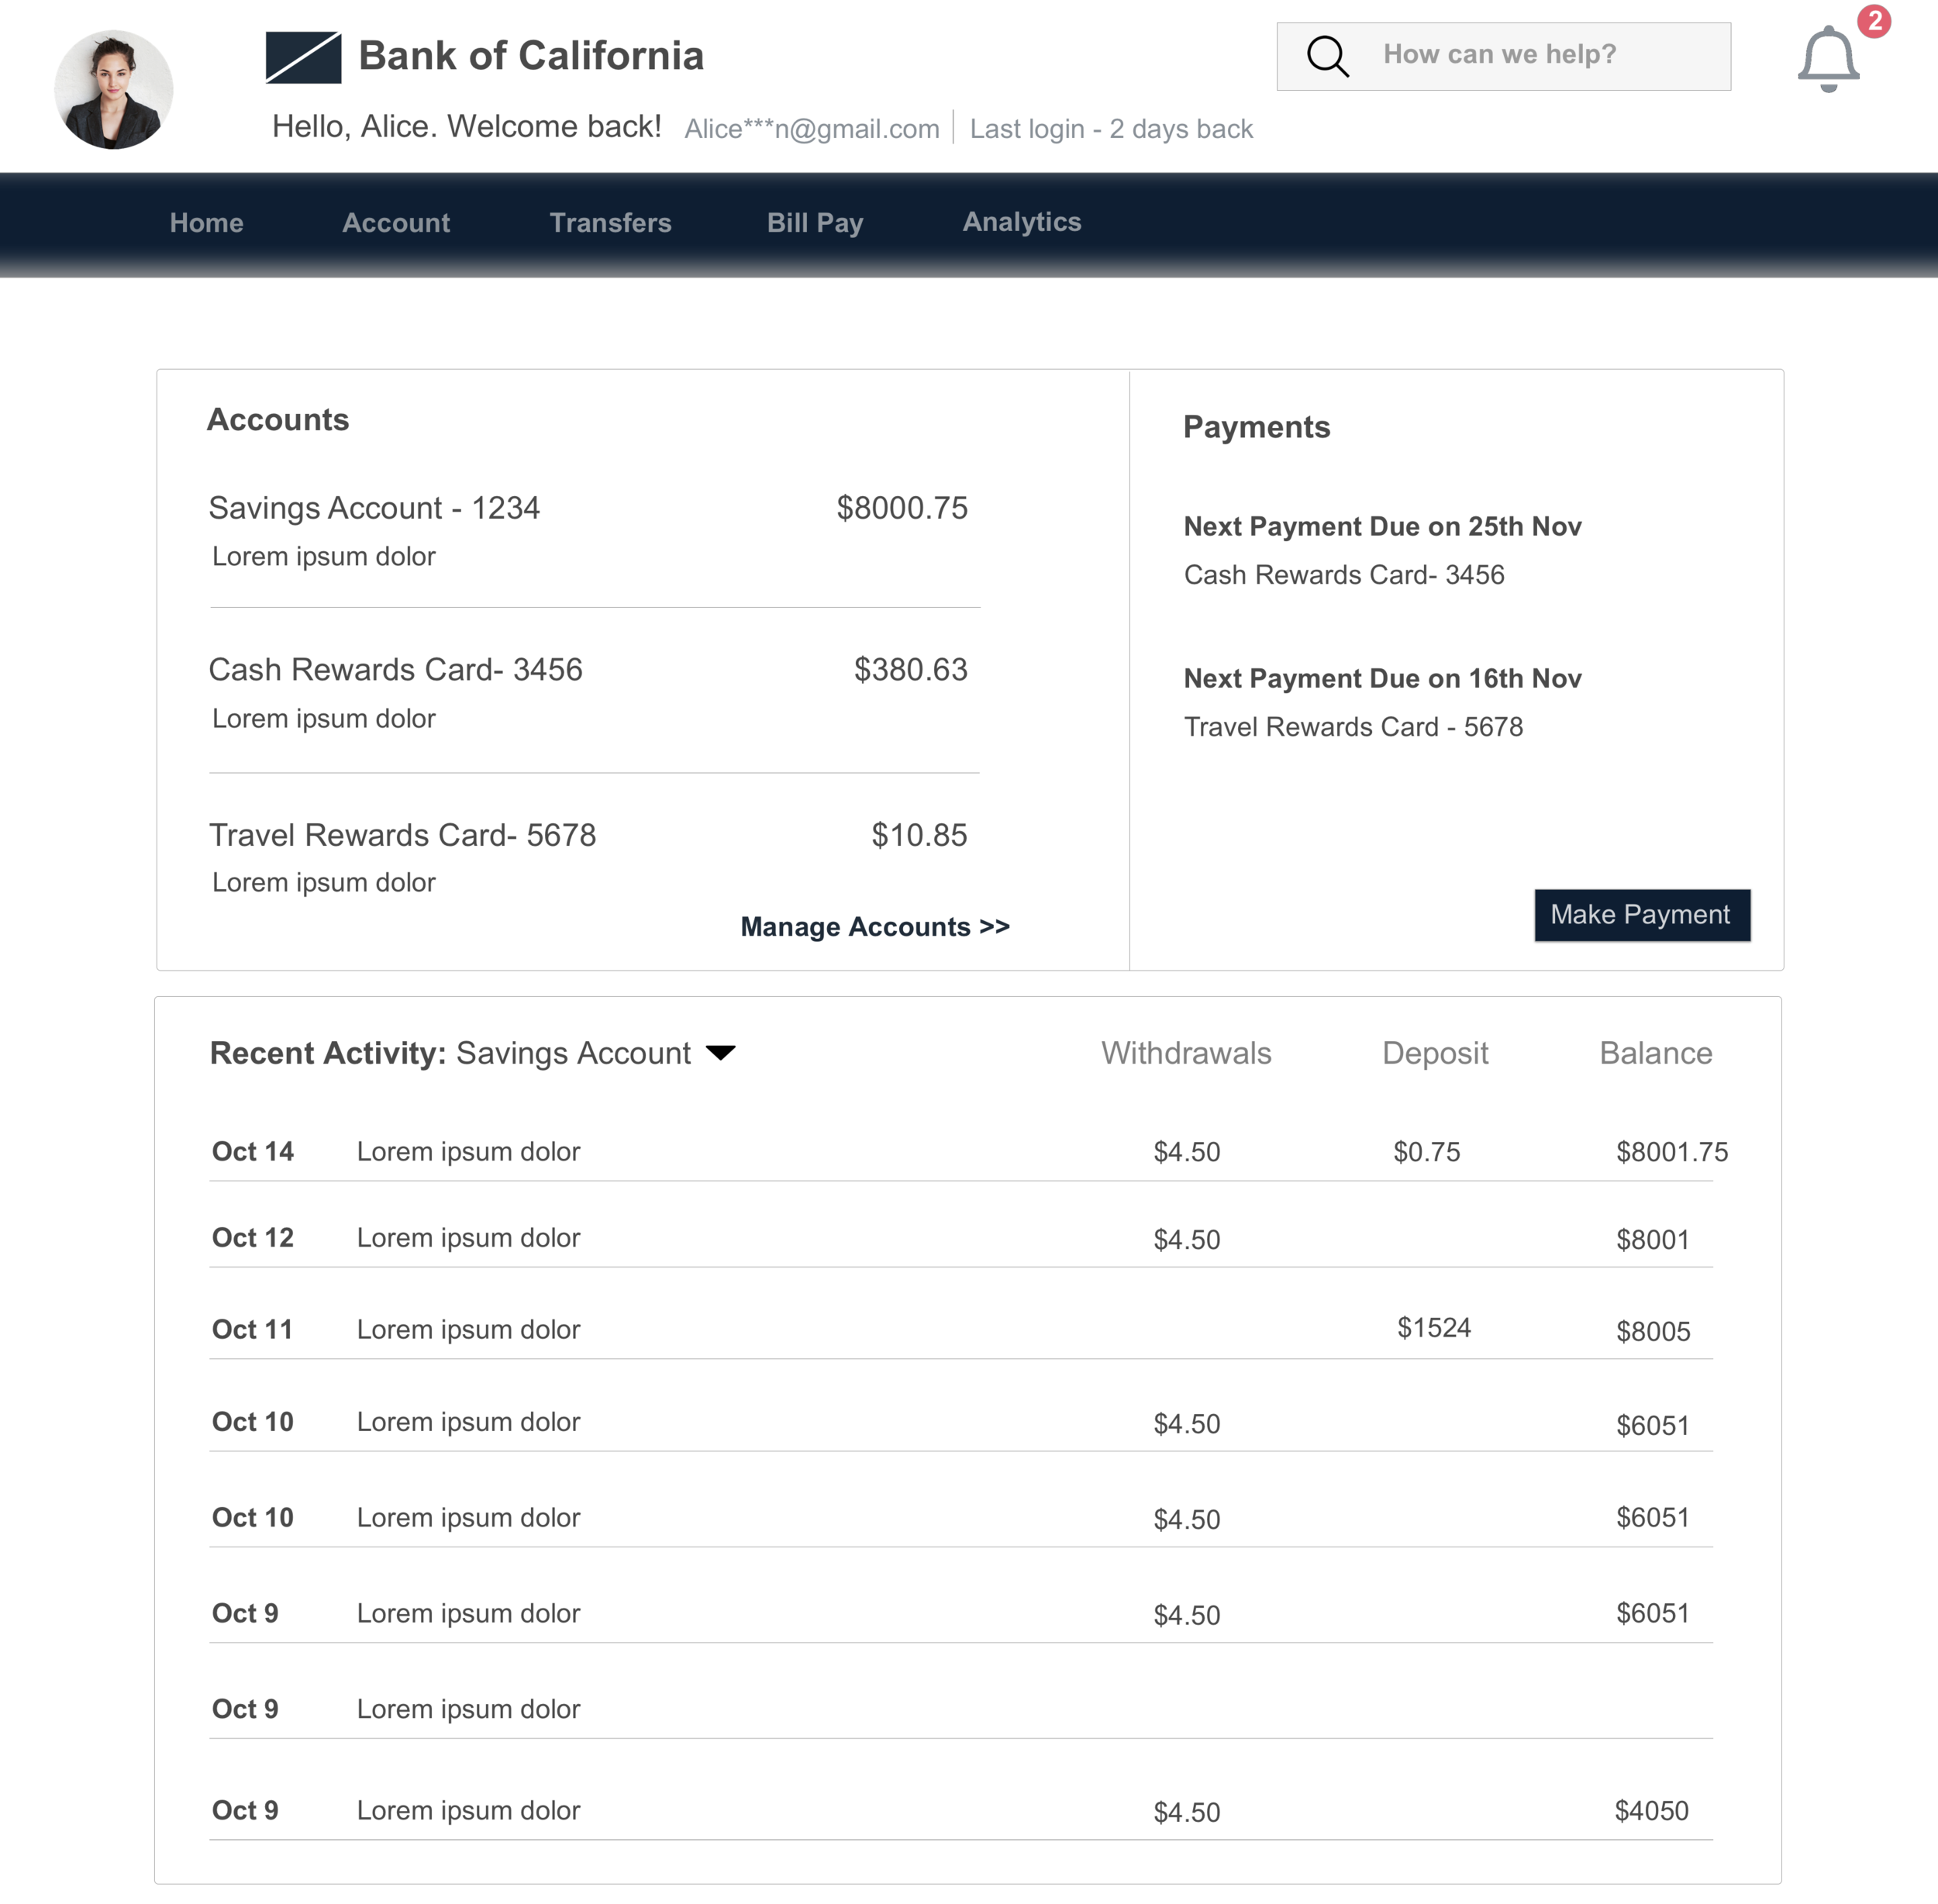1938x1904 pixels.
Task: Open the Transfers menu
Action: pos(610,222)
